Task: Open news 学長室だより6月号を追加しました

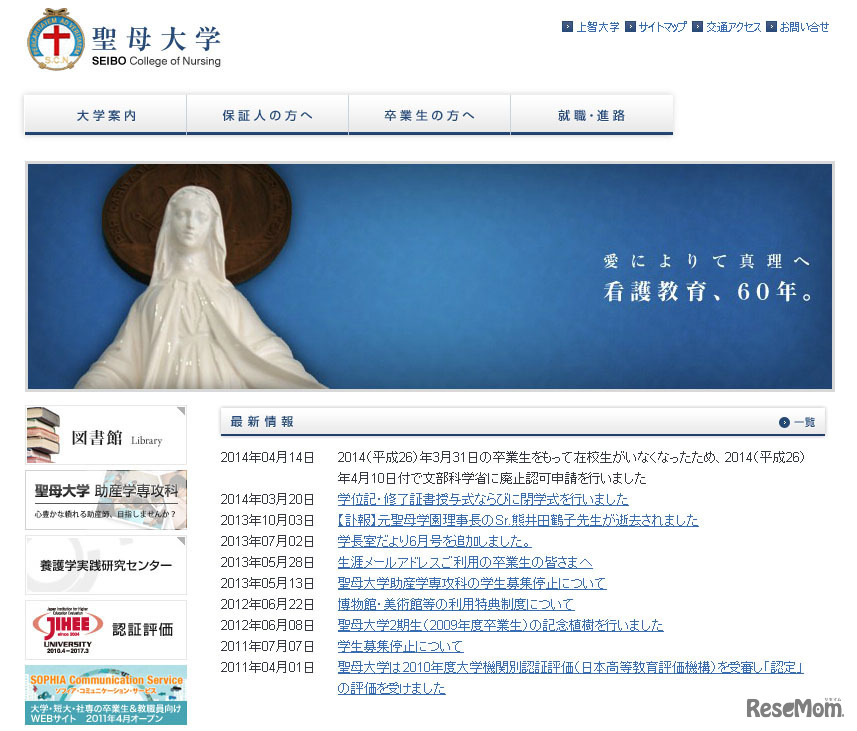Action: [434, 541]
